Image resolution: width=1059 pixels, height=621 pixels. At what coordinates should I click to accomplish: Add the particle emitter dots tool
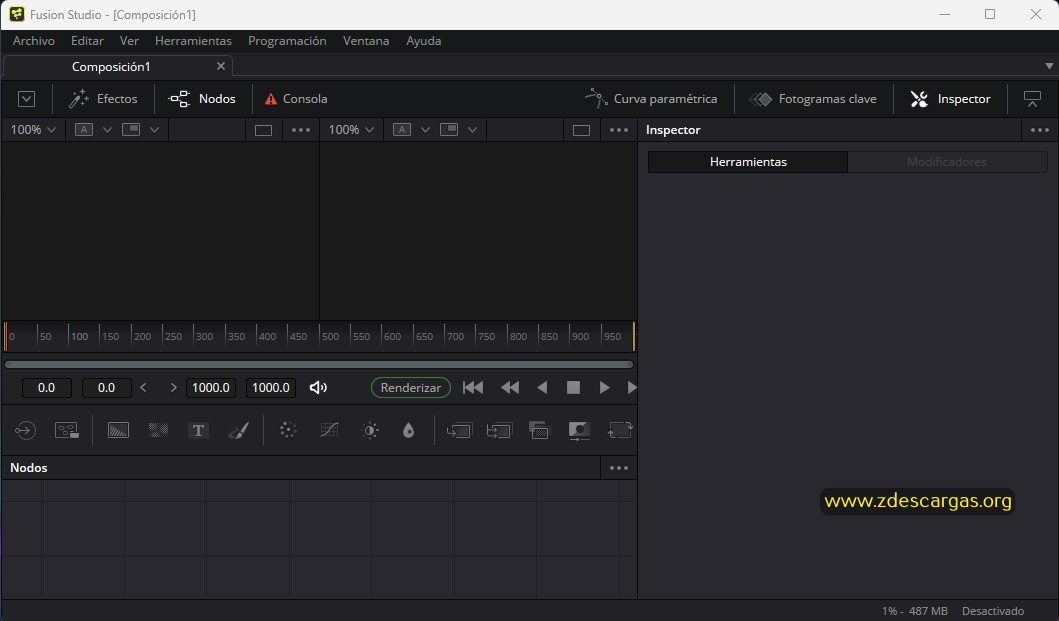click(x=288, y=430)
